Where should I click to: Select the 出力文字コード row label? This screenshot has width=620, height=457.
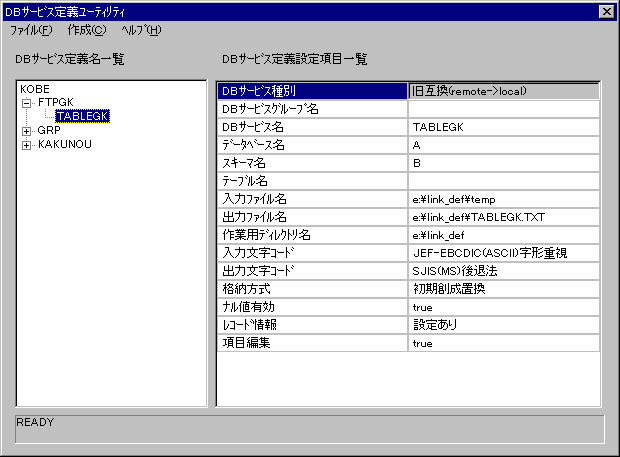[312, 271]
